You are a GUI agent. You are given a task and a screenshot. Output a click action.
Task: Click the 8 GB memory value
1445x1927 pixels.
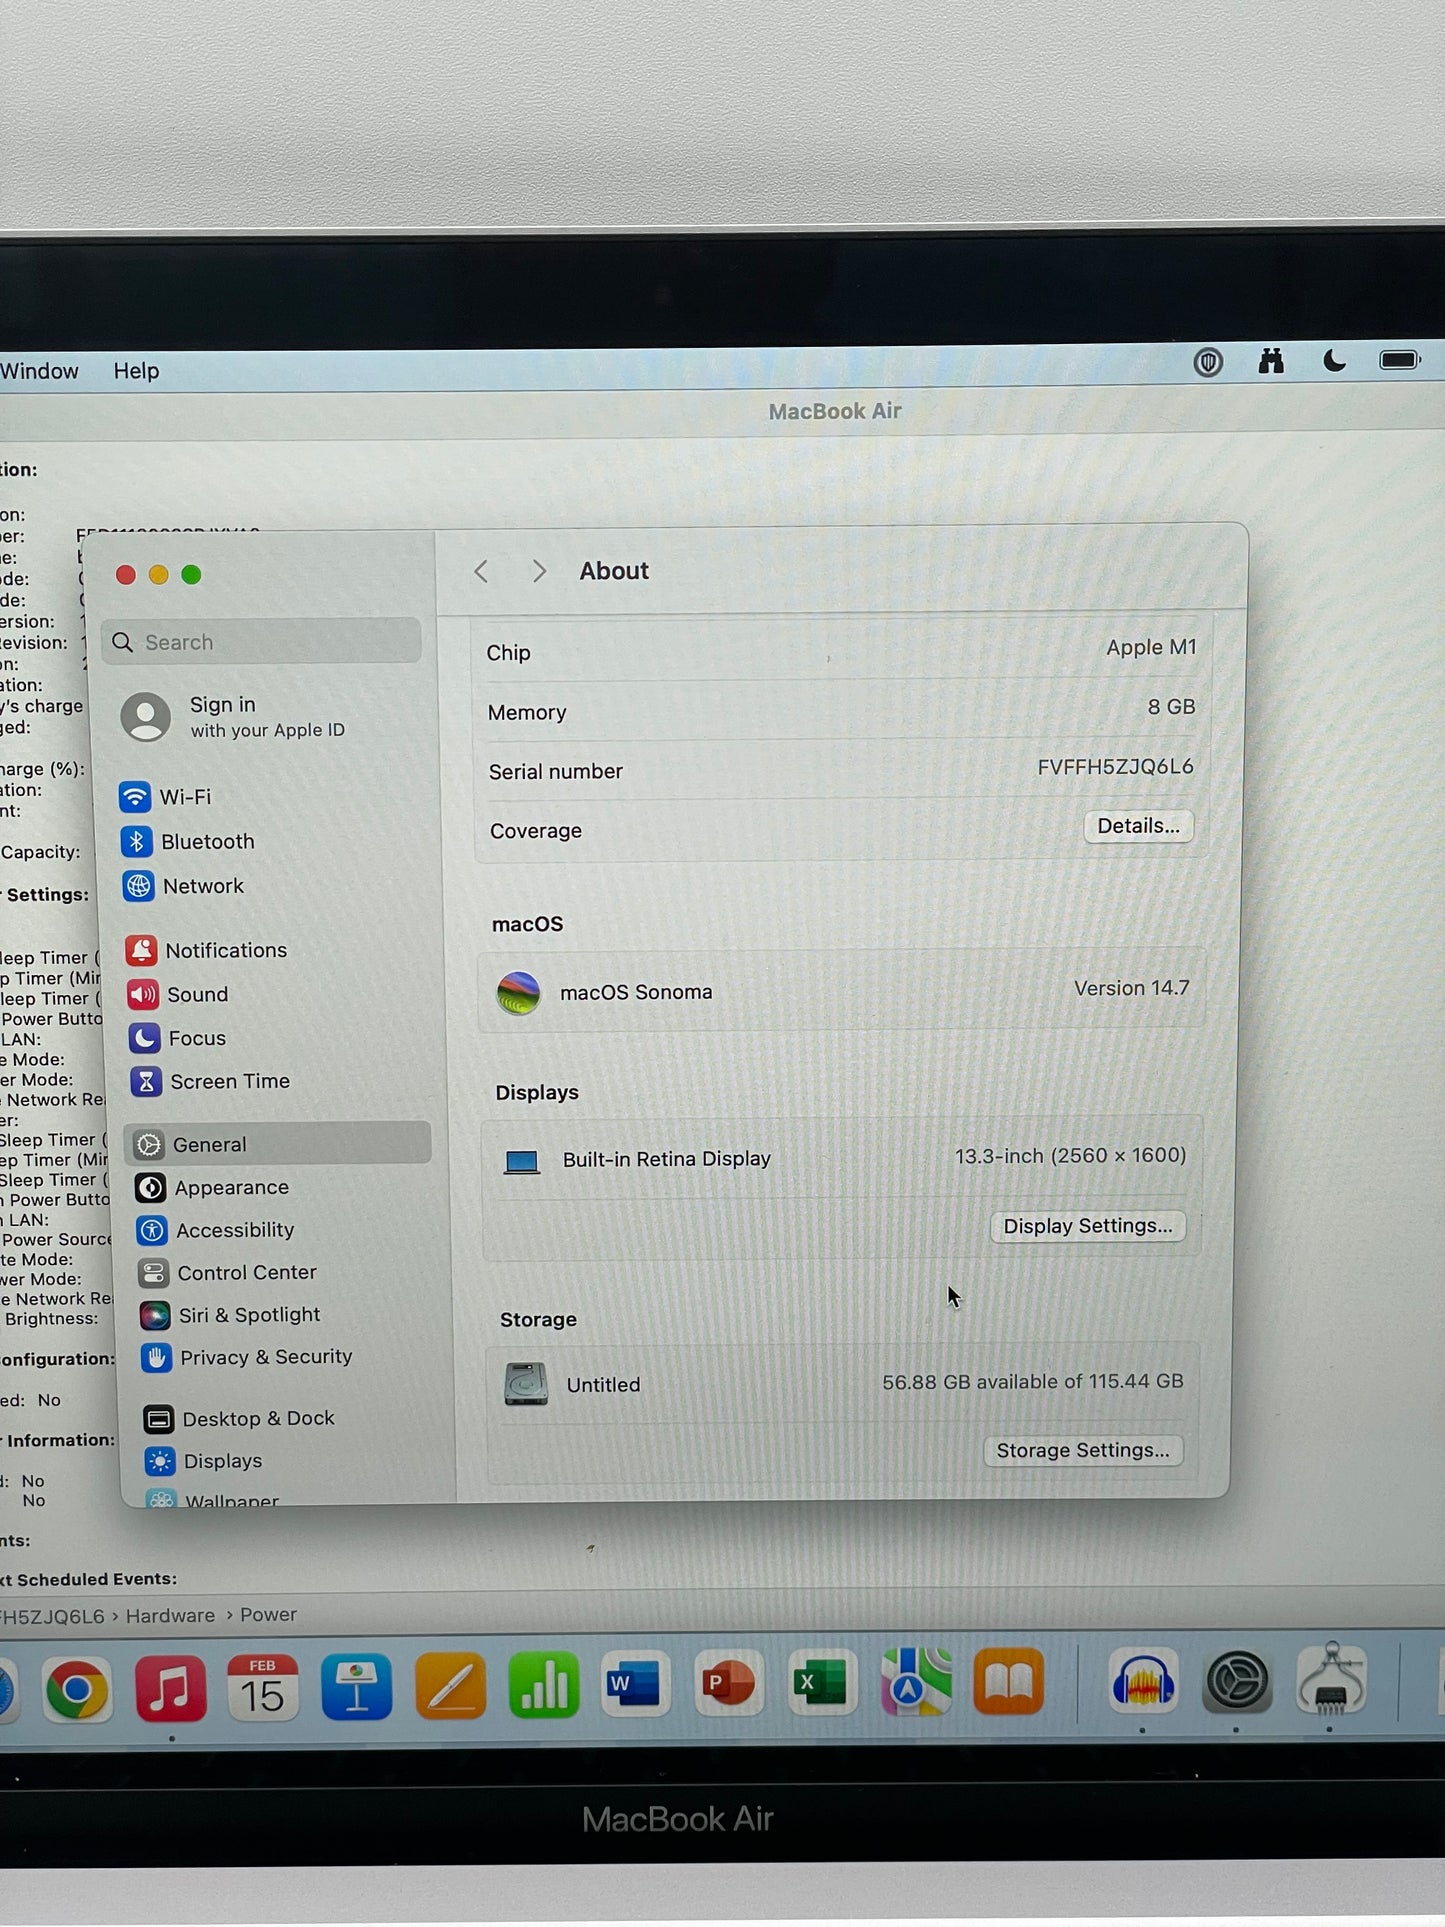point(1171,707)
